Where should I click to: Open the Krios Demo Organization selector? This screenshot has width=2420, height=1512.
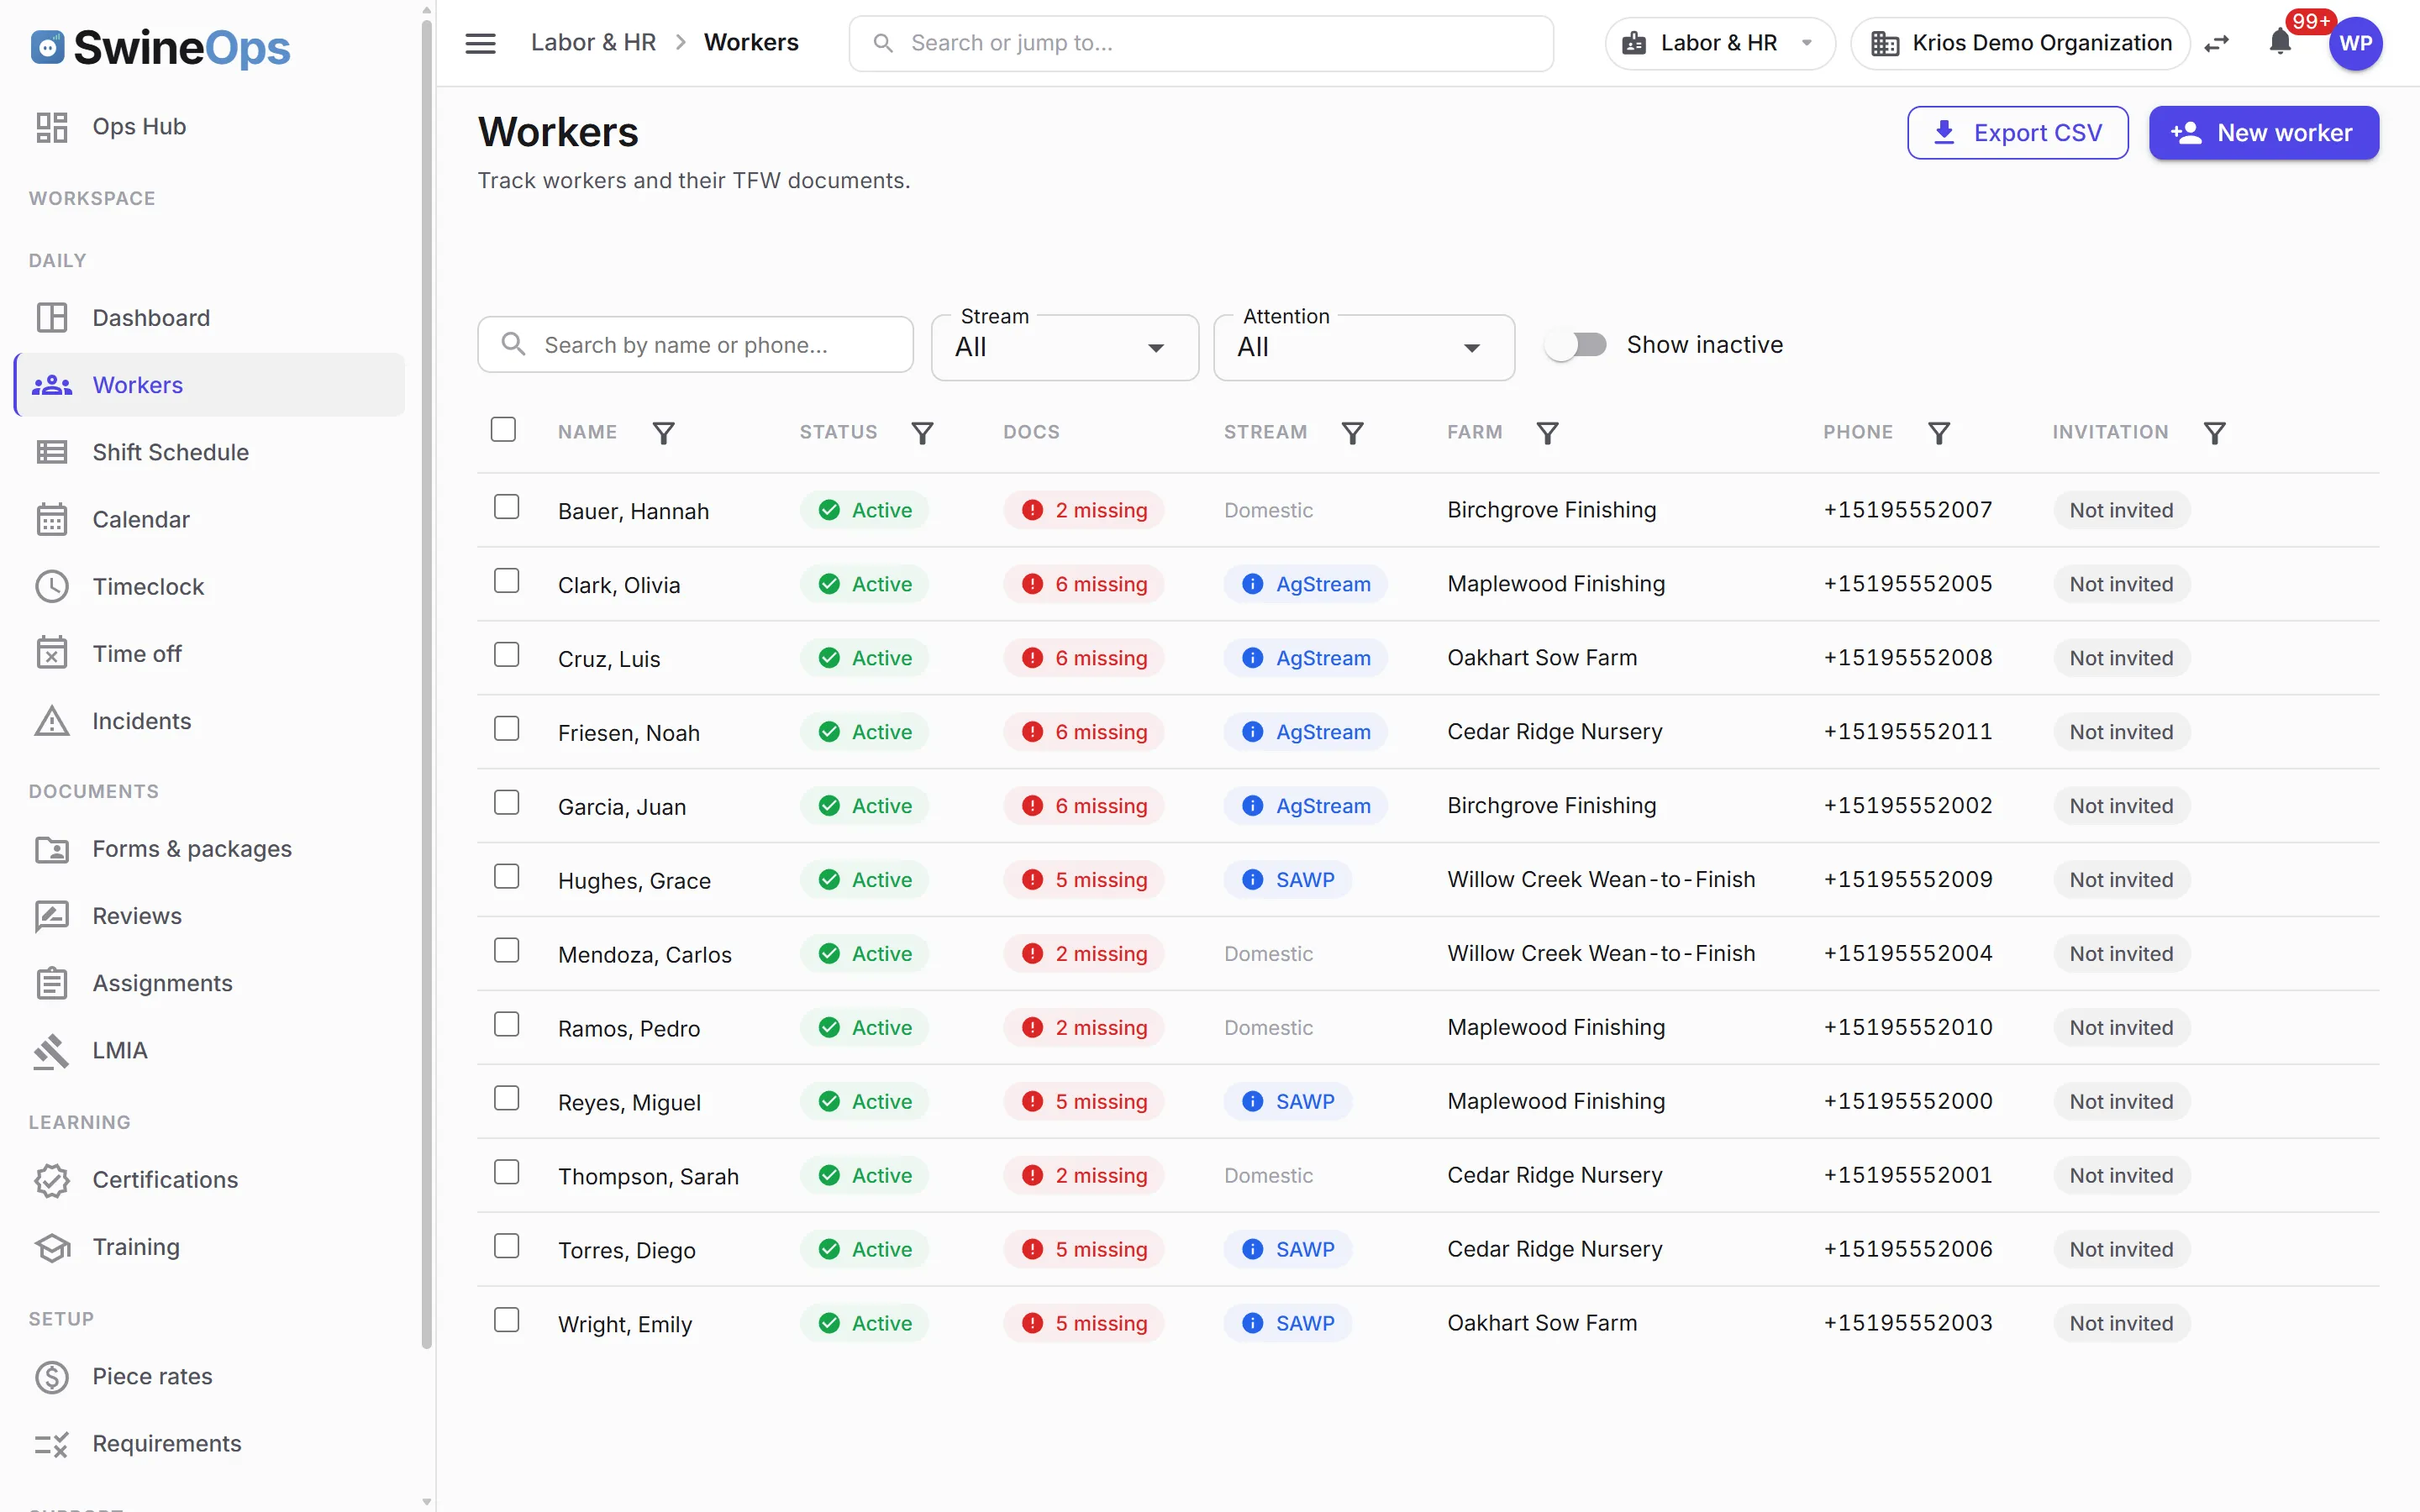pyautogui.click(x=2020, y=43)
